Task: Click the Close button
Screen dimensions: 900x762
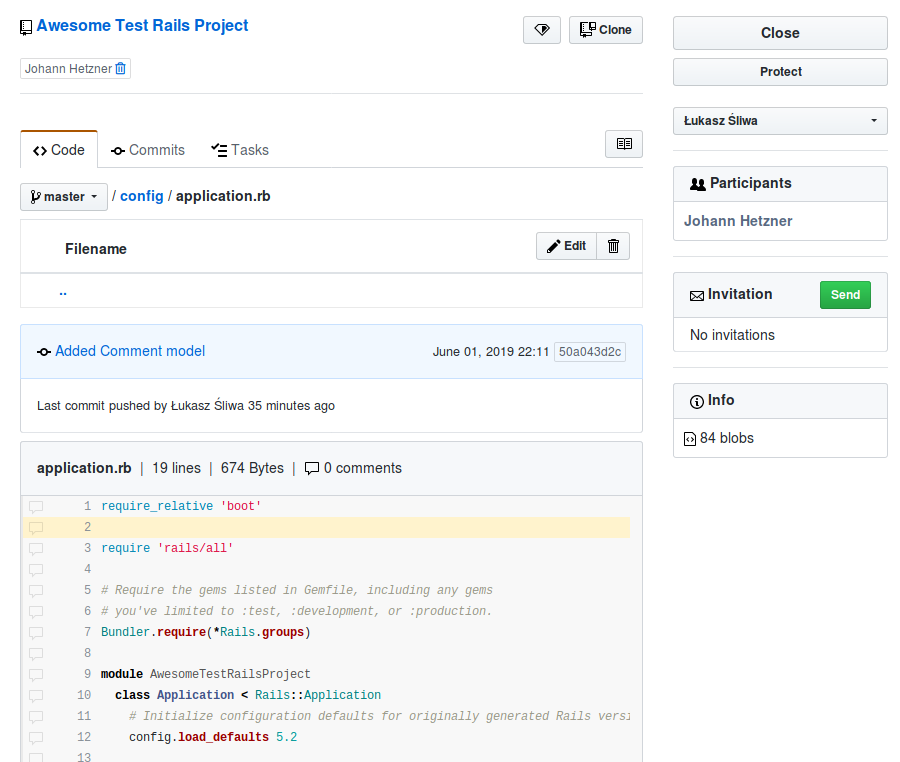Action: (x=780, y=33)
